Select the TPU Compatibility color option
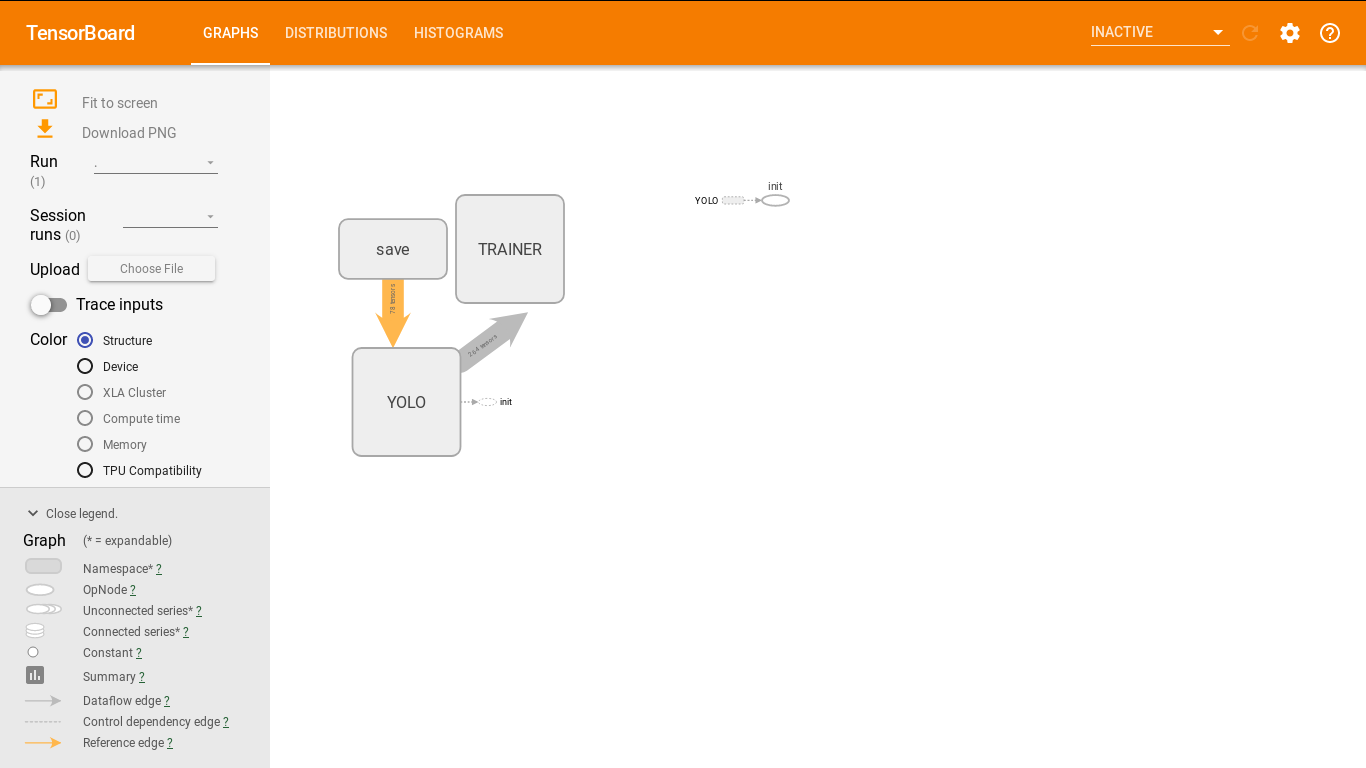 pyautogui.click(x=85, y=470)
